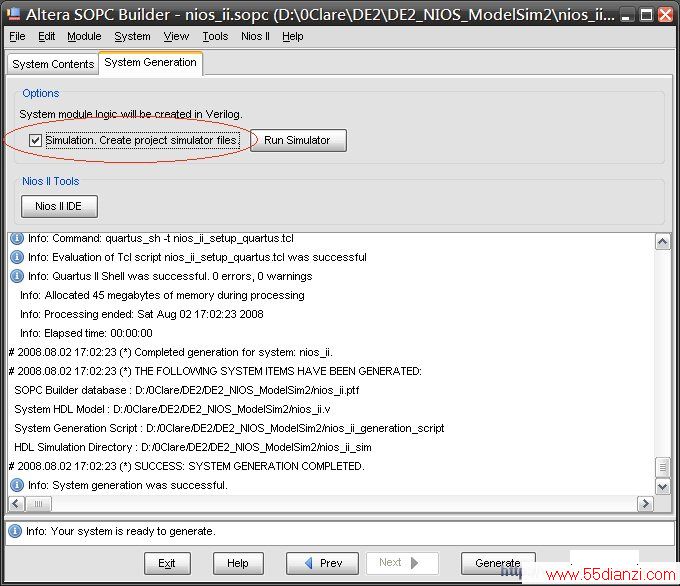Viewport: 680px width, 586px height.
Task: Click the horizontal scroll left arrow
Action: 16,504
